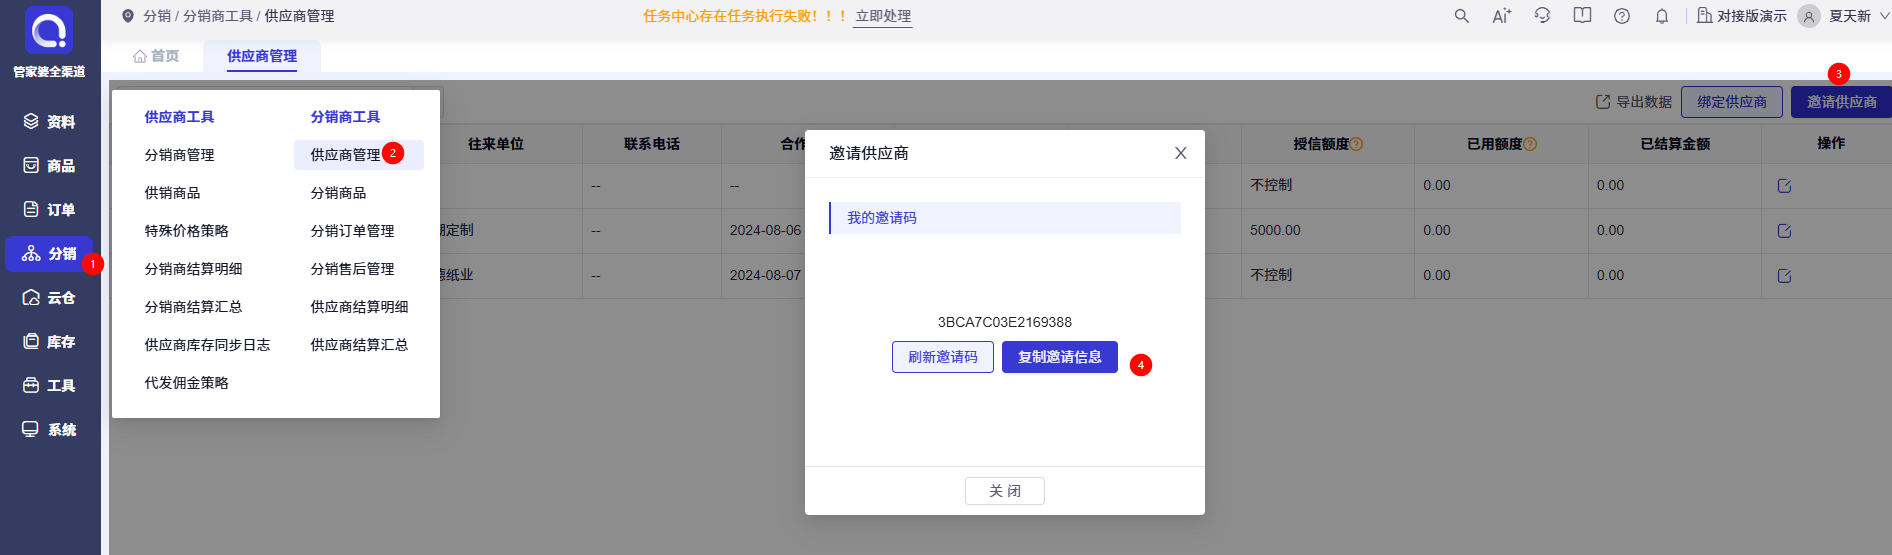This screenshot has height=555, width=1892.
Task: Click the 邀请供应商 button
Action: click(1841, 102)
